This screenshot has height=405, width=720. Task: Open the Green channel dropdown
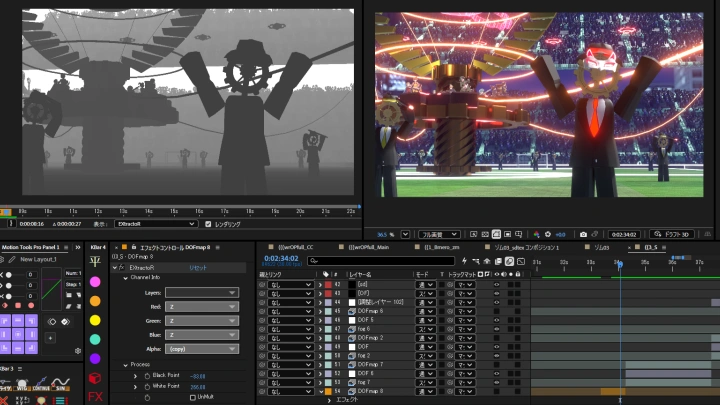point(202,321)
